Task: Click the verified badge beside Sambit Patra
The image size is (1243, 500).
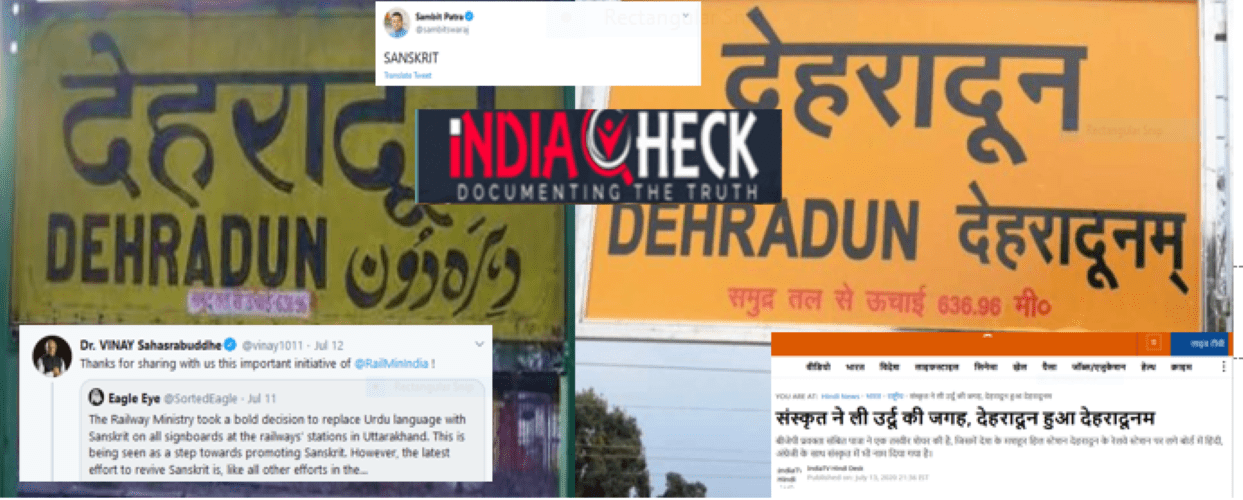Action: point(469,17)
